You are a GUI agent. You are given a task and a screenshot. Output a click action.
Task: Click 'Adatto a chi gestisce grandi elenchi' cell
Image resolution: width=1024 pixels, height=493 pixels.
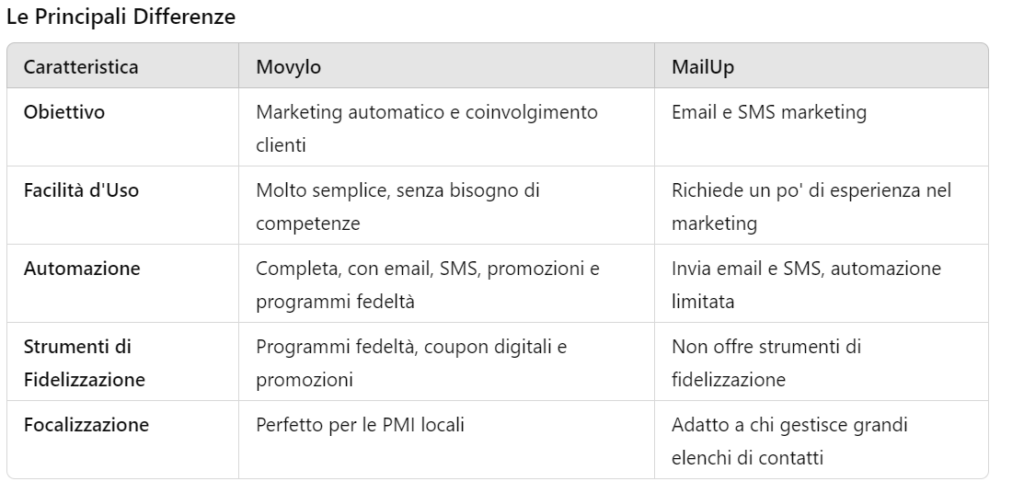coord(790,441)
